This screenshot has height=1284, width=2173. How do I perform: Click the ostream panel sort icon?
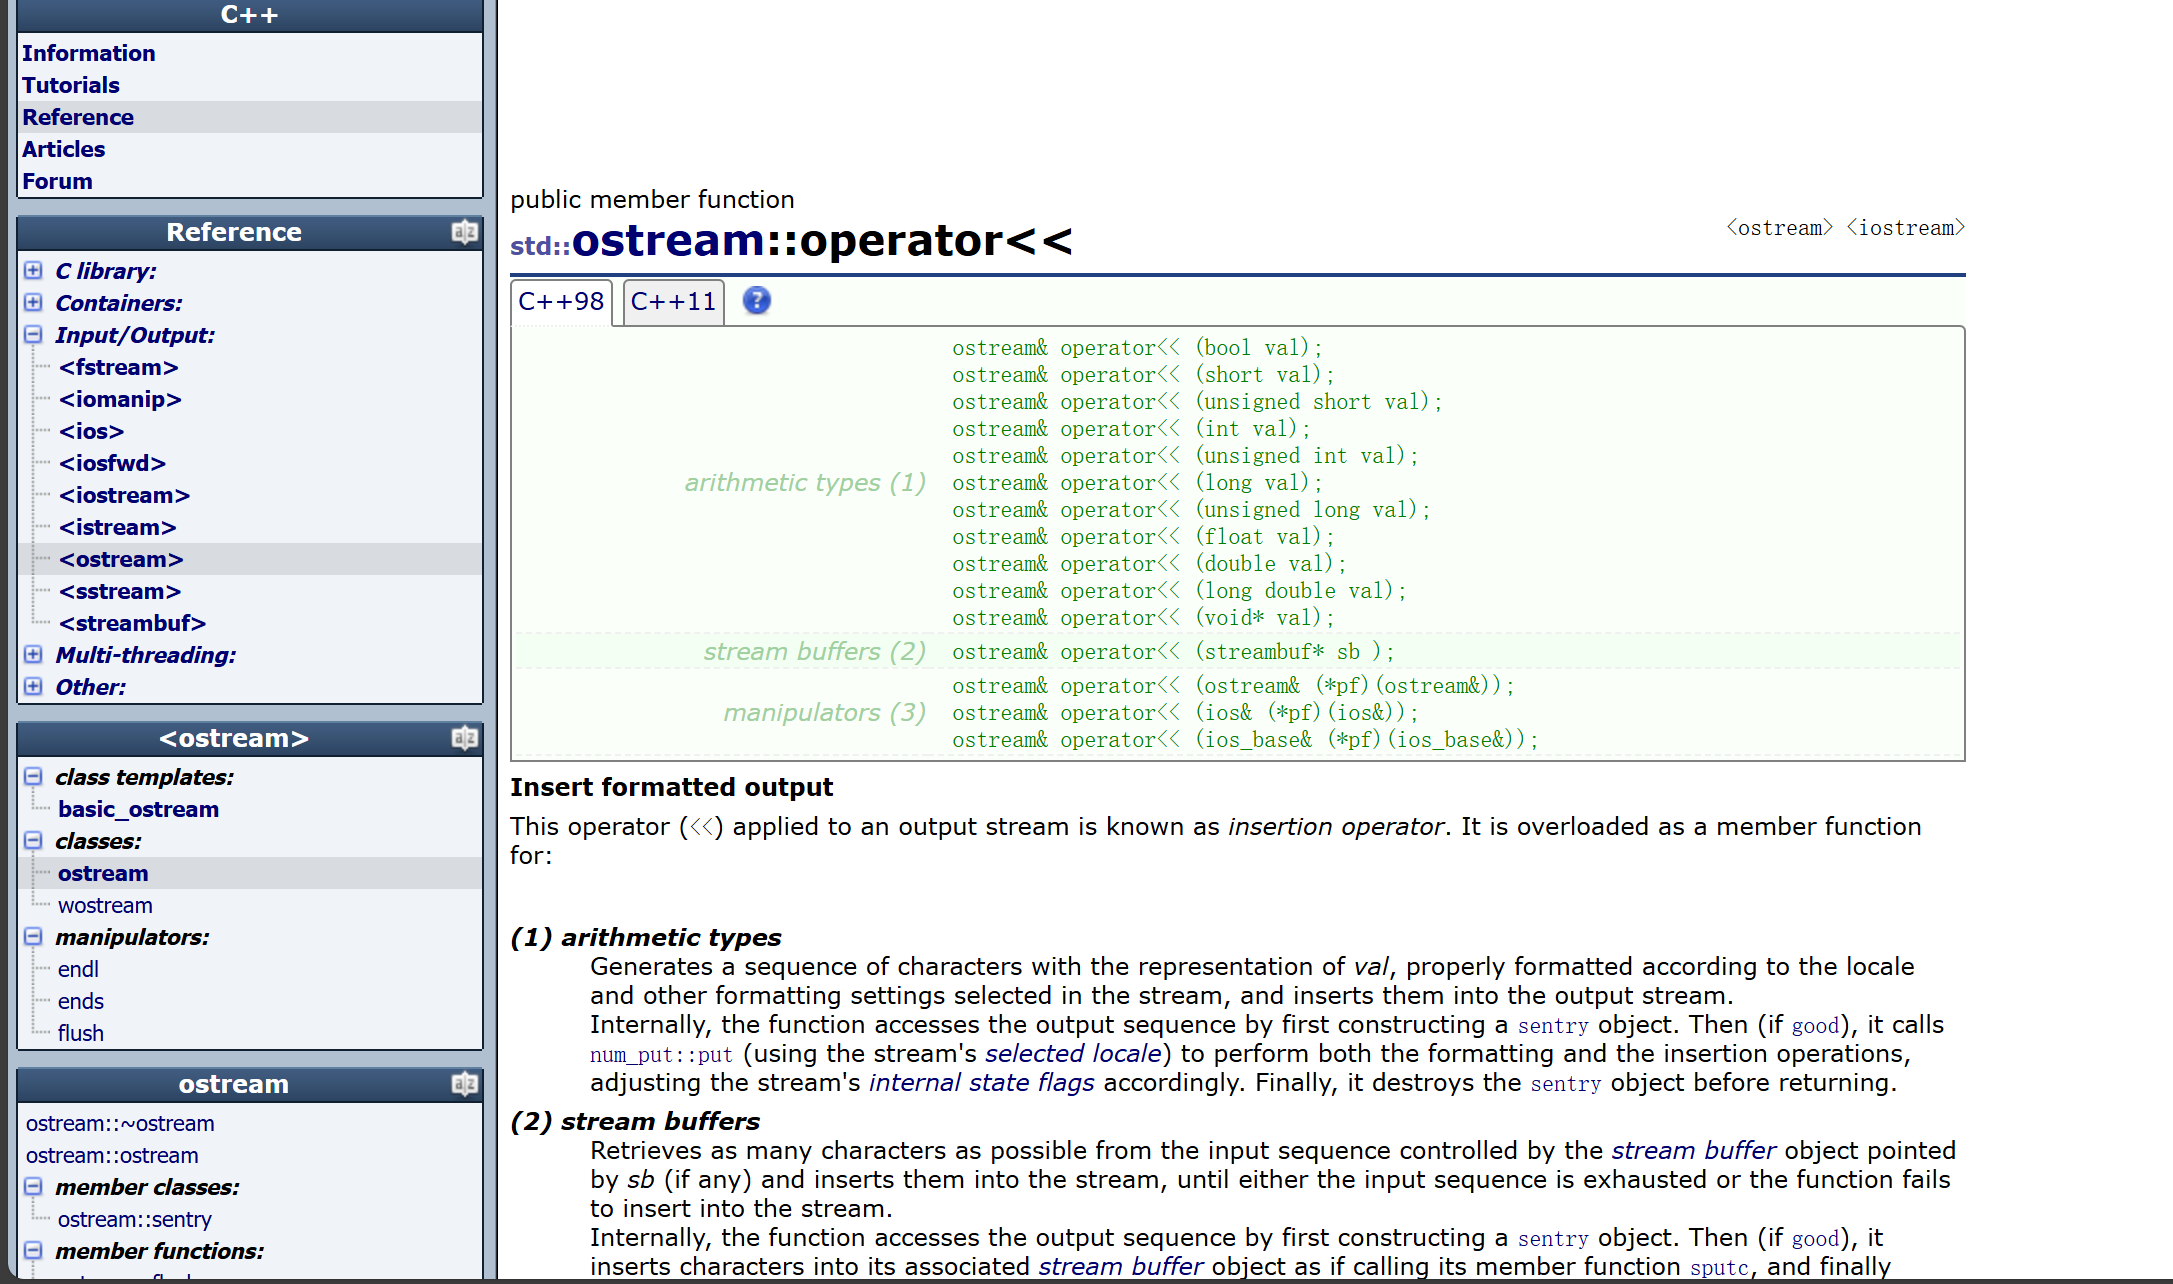pyautogui.click(x=464, y=1084)
